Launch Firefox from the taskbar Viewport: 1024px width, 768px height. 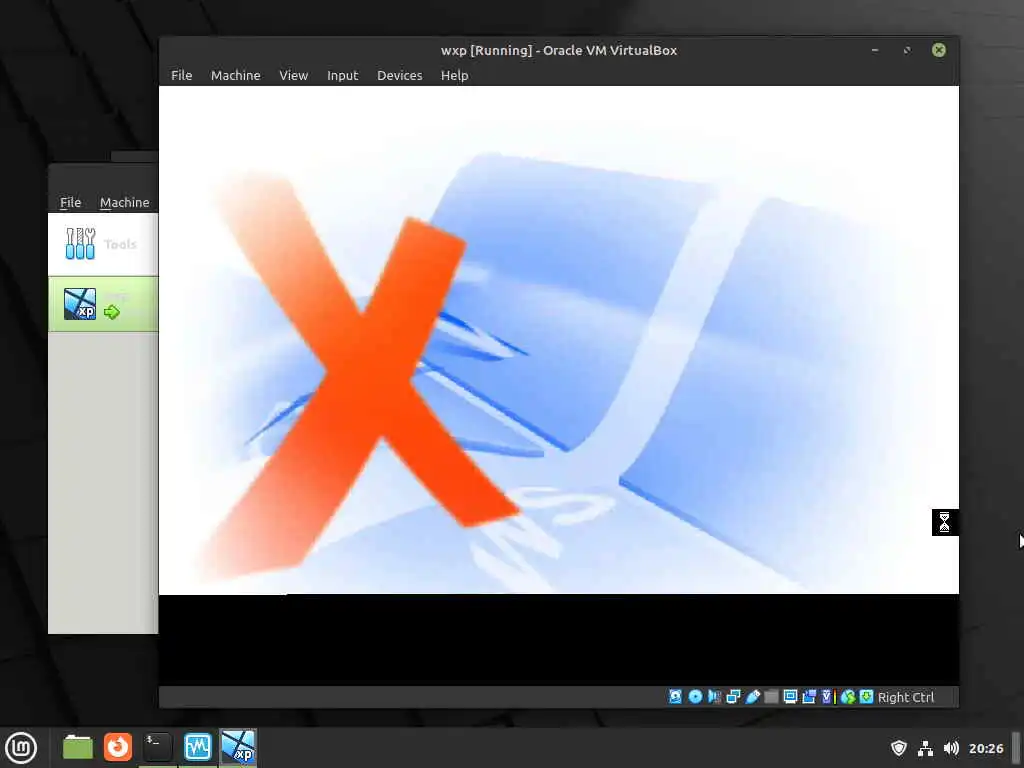(x=118, y=747)
